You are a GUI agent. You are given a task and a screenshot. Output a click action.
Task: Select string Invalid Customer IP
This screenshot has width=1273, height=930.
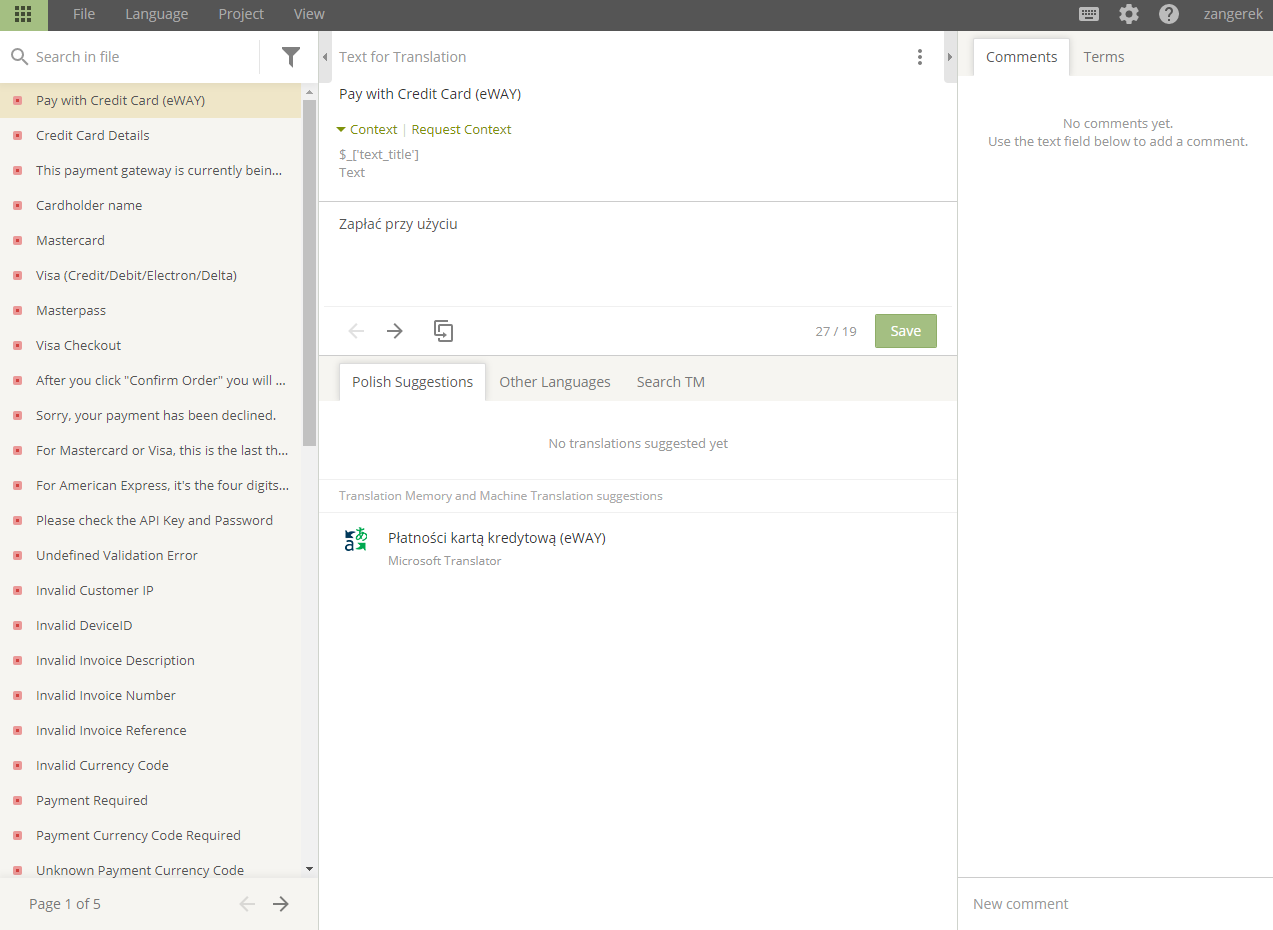(x=150, y=590)
